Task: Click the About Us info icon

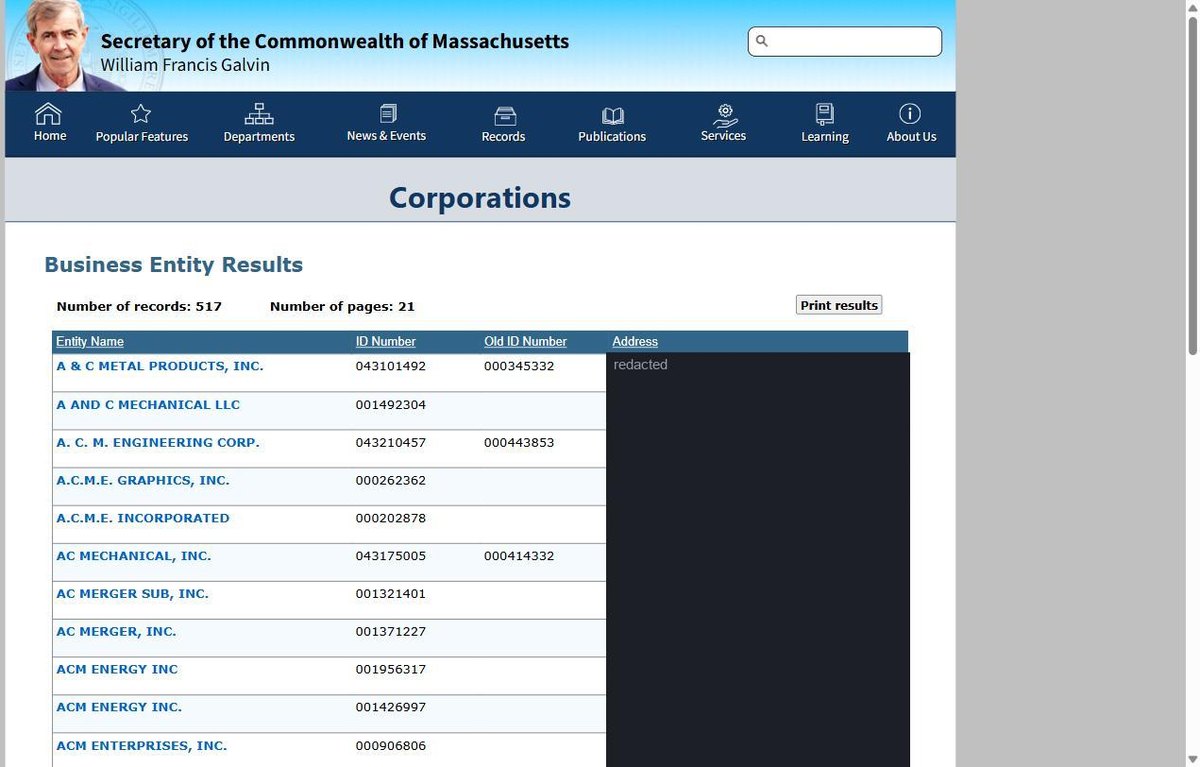Action: click(x=910, y=113)
